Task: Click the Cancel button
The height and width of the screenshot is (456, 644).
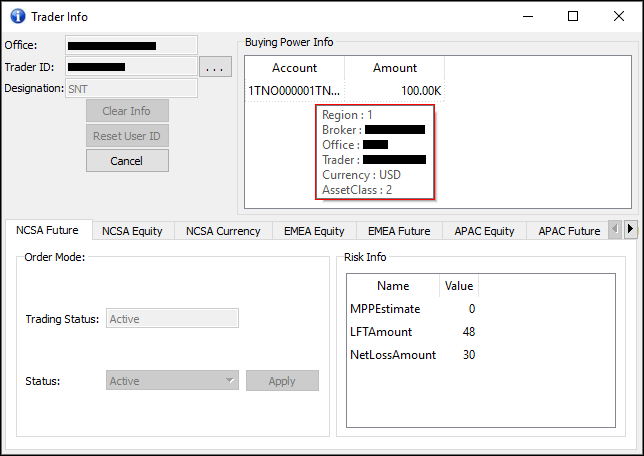Action: (x=127, y=161)
